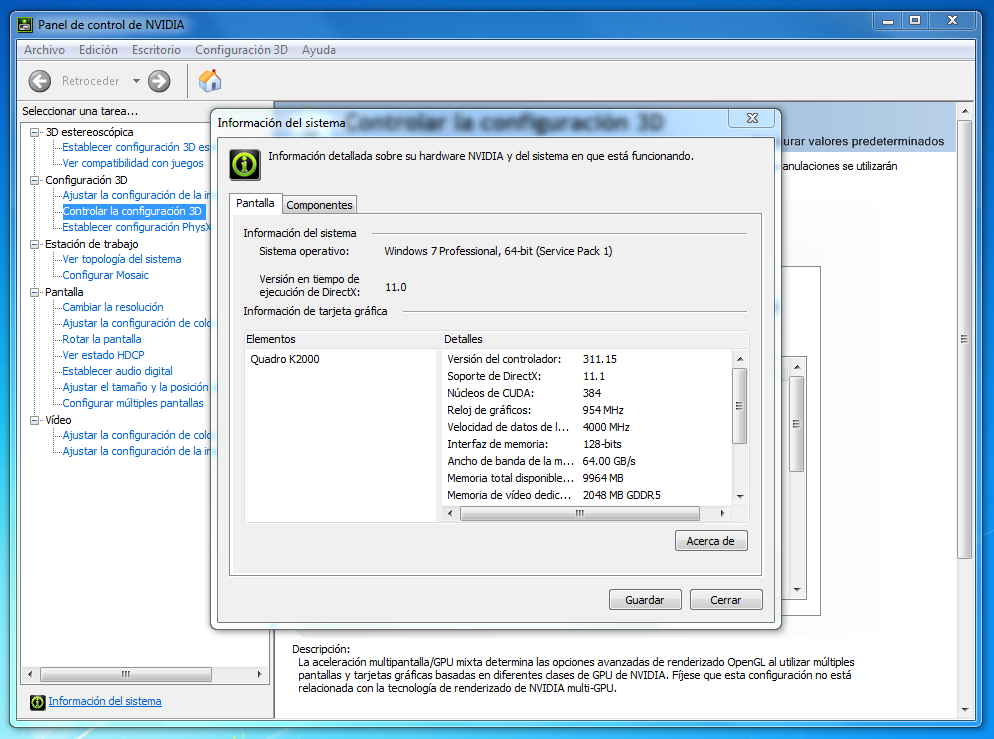Collapse the 3D estereoscópica tree node
This screenshot has height=739, width=994.
coord(35,132)
